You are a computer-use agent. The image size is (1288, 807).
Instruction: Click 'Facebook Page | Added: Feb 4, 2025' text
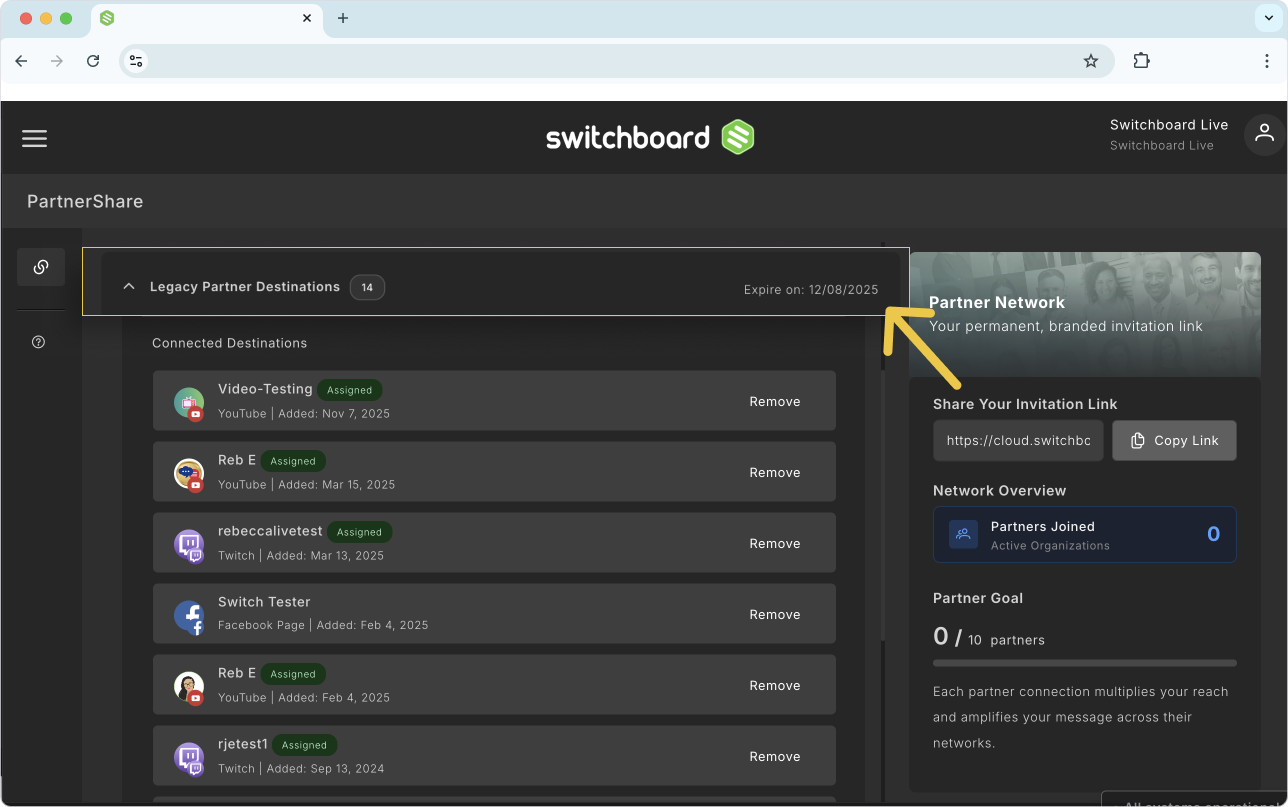323,626
